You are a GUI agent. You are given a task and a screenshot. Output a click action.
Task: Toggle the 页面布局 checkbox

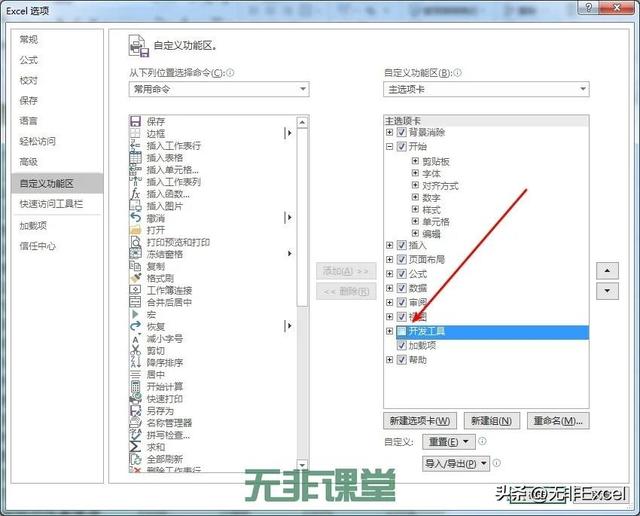point(402,259)
